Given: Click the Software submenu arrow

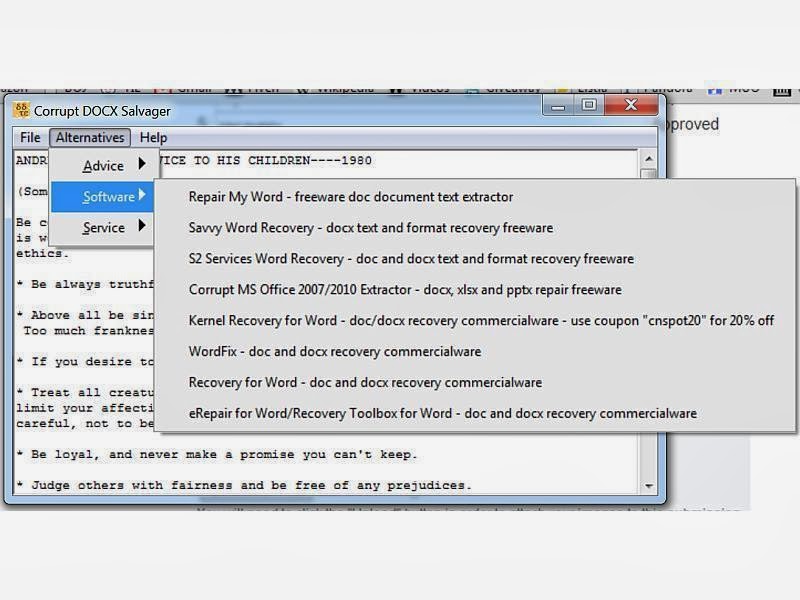Looking at the screenshot, I should coord(142,194).
